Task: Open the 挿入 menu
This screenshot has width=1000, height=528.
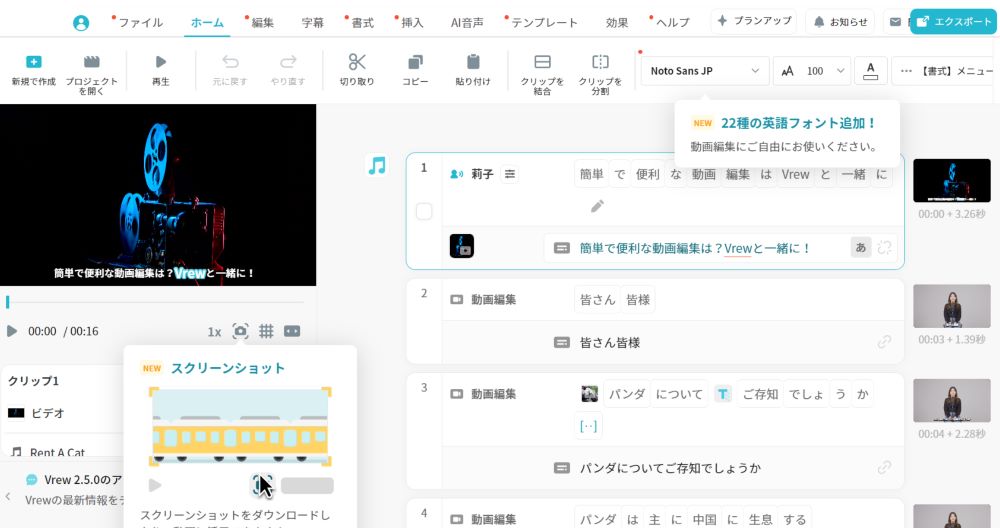Action: click(412, 22)
